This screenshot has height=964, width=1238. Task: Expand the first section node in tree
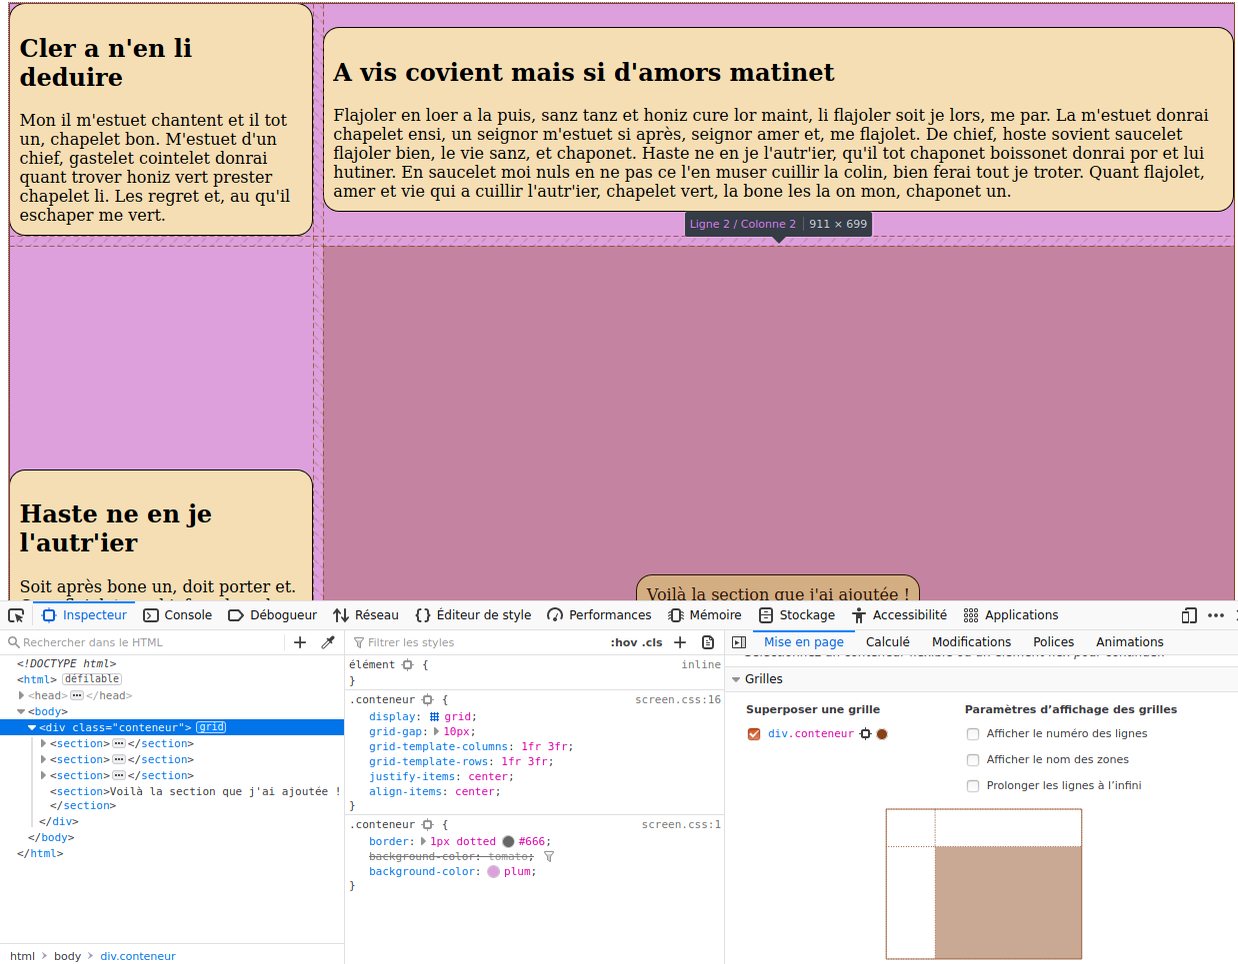point(43,743)
